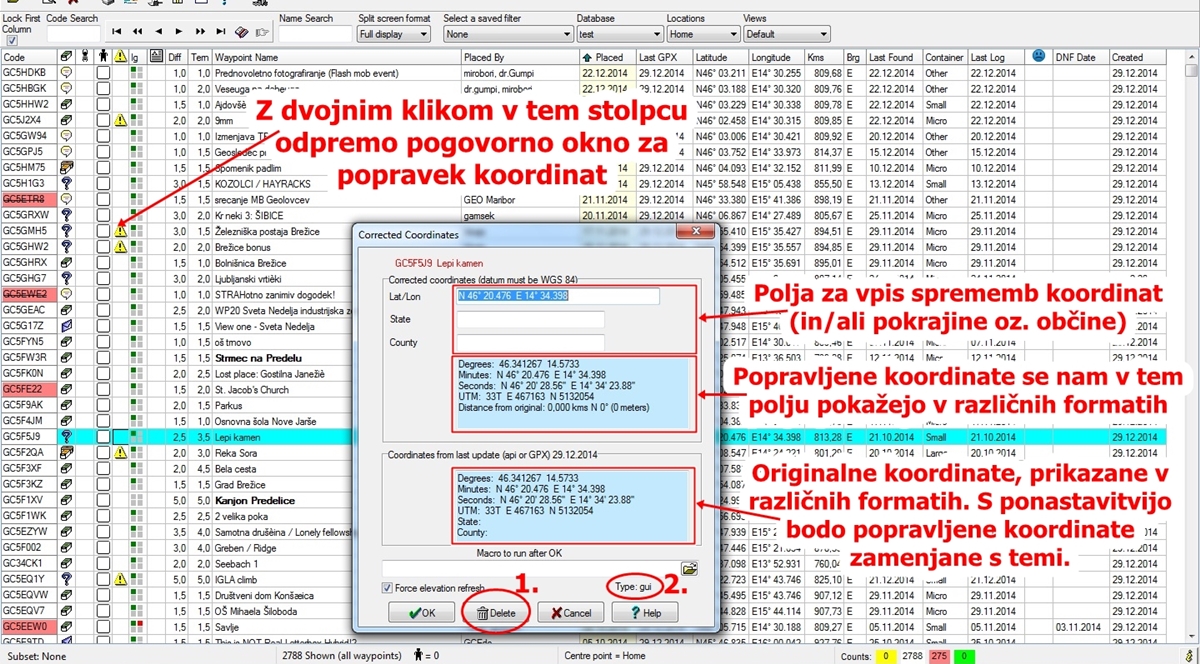This screenshot has width=1200, height=664.
Task: Browse for macro with folder icon in dialog
Action: coord(689,568)
